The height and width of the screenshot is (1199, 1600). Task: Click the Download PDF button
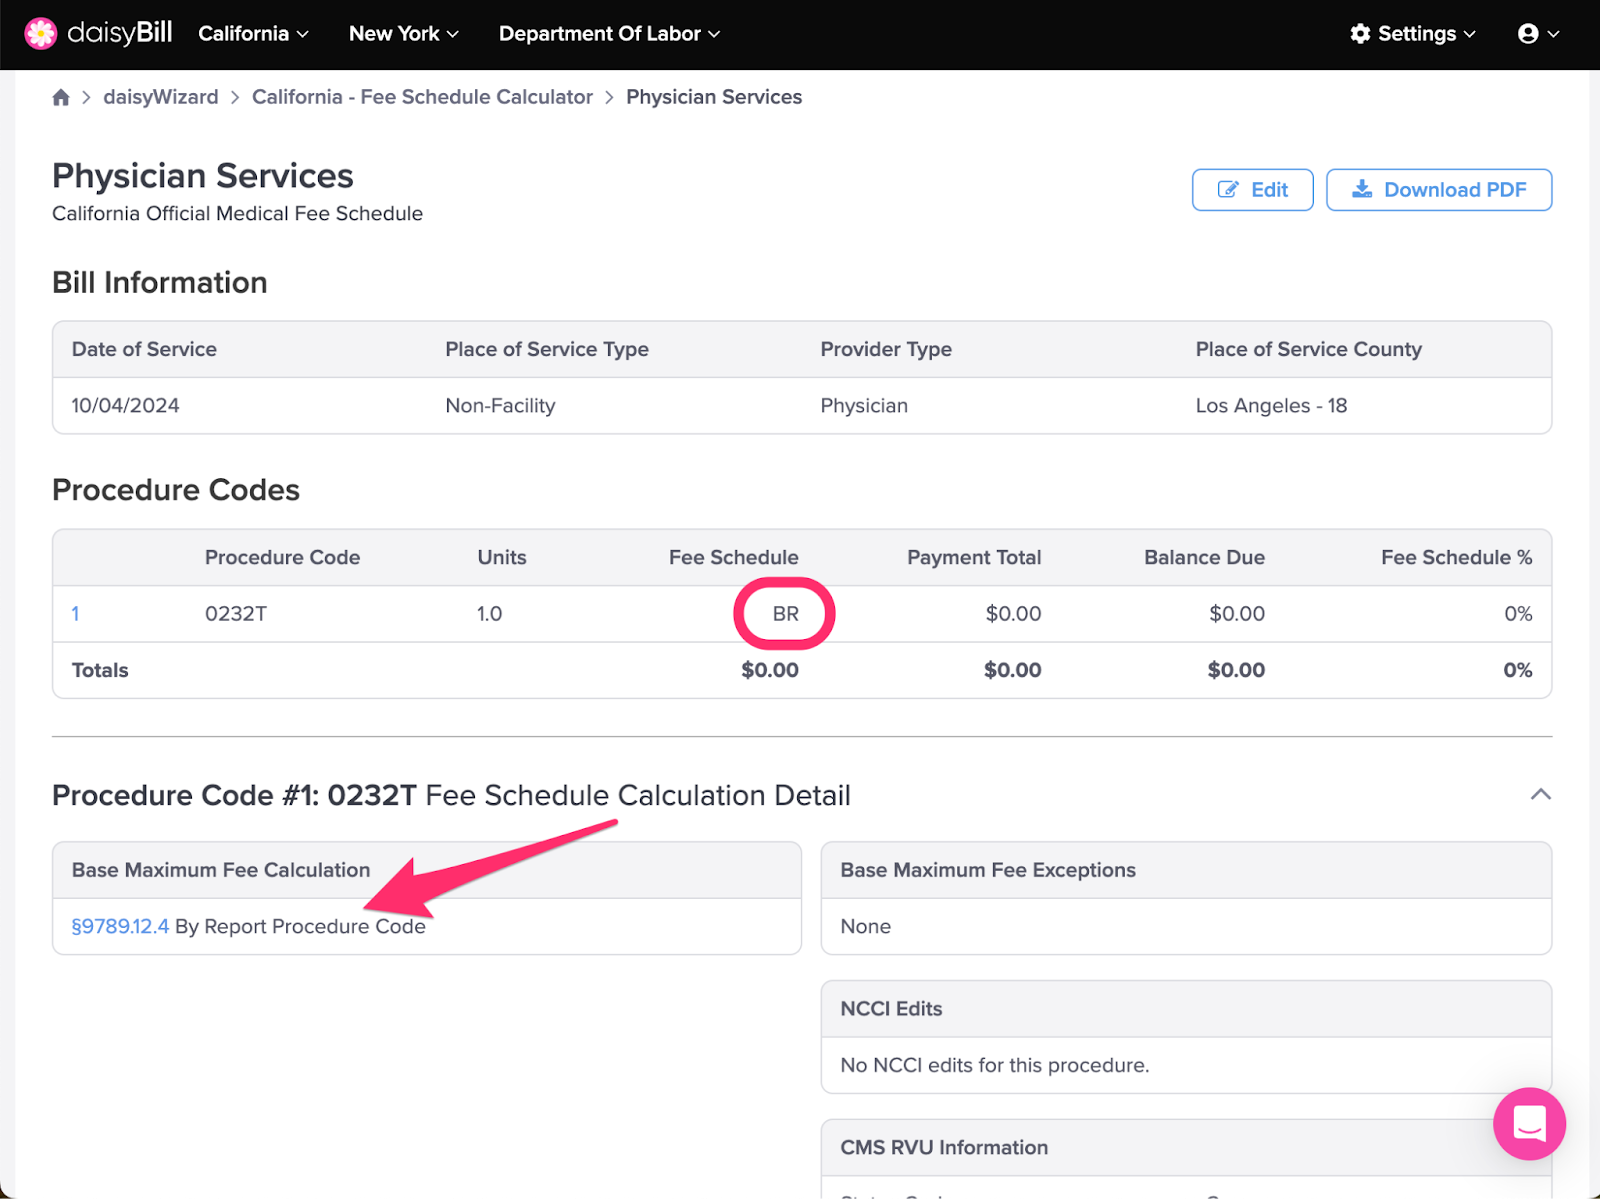pos(1439,189)
